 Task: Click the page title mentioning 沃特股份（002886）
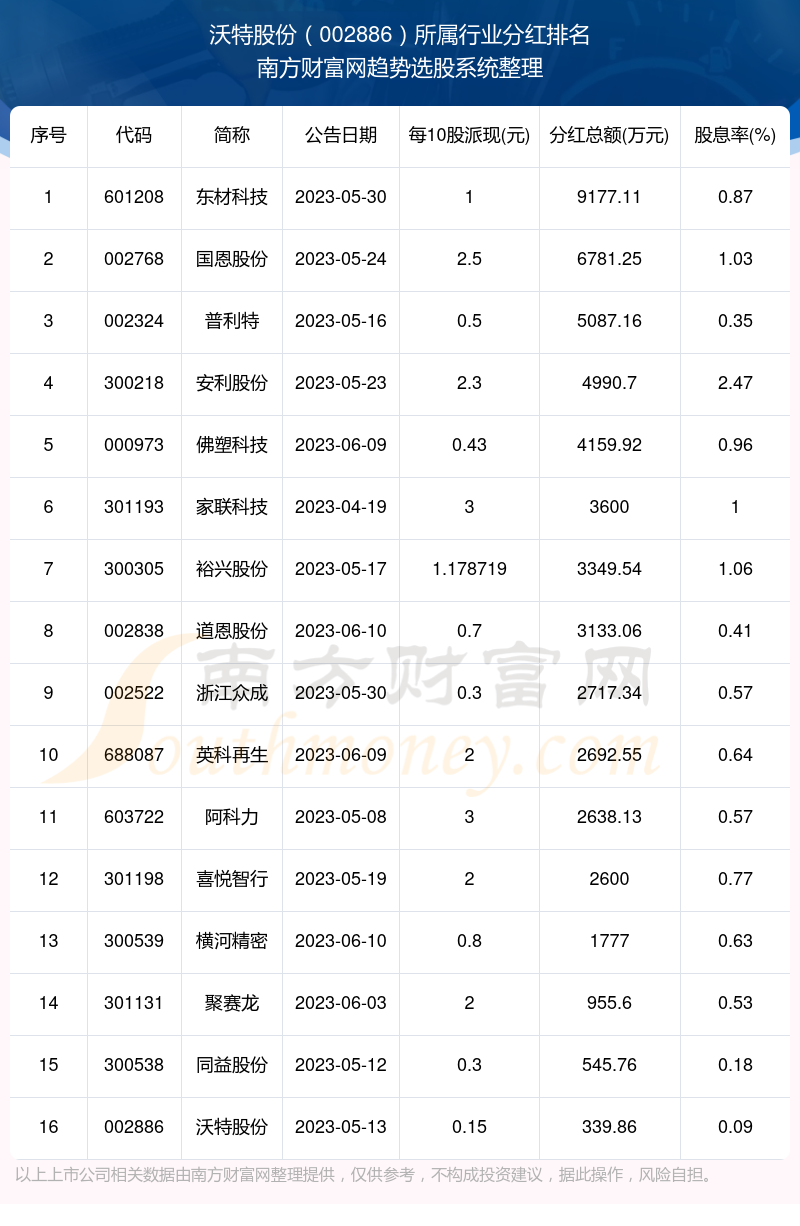tap(400, 36)
